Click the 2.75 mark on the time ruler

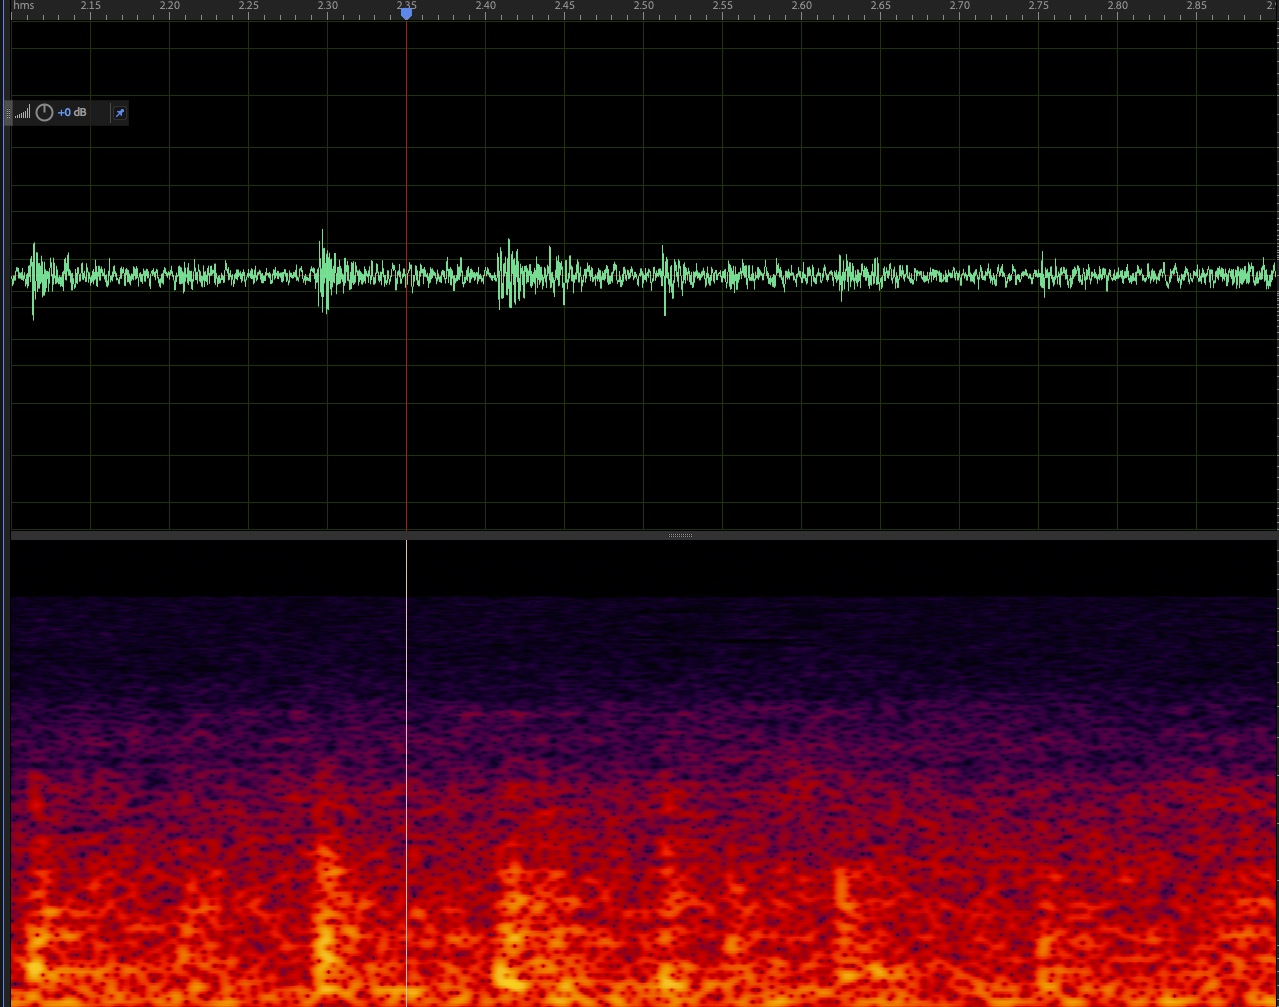pos(1039,6)
